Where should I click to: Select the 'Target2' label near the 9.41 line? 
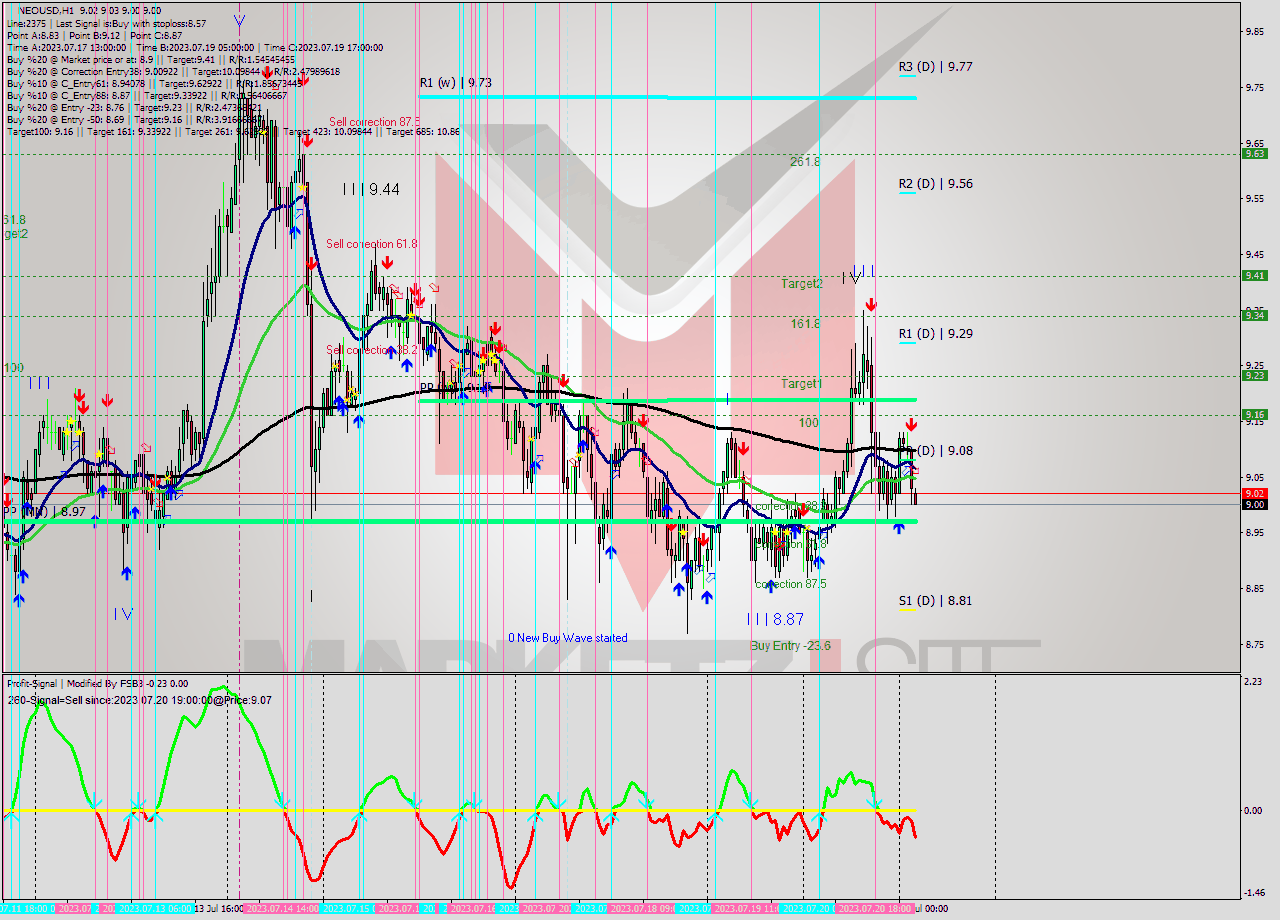point(802,284)
